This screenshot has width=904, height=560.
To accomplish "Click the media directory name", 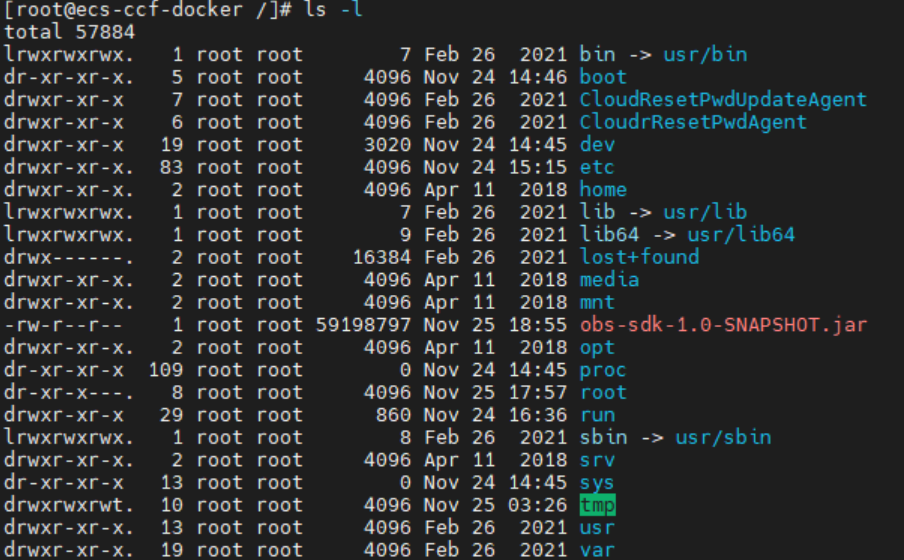I will point(609,280).
